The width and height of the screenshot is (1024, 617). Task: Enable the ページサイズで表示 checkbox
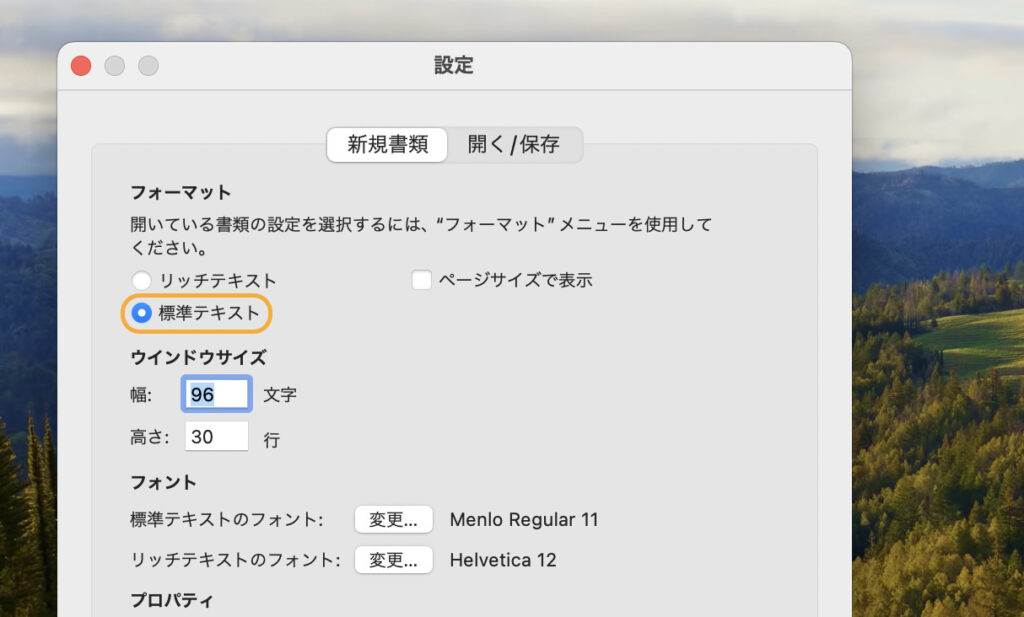(422, 281)
